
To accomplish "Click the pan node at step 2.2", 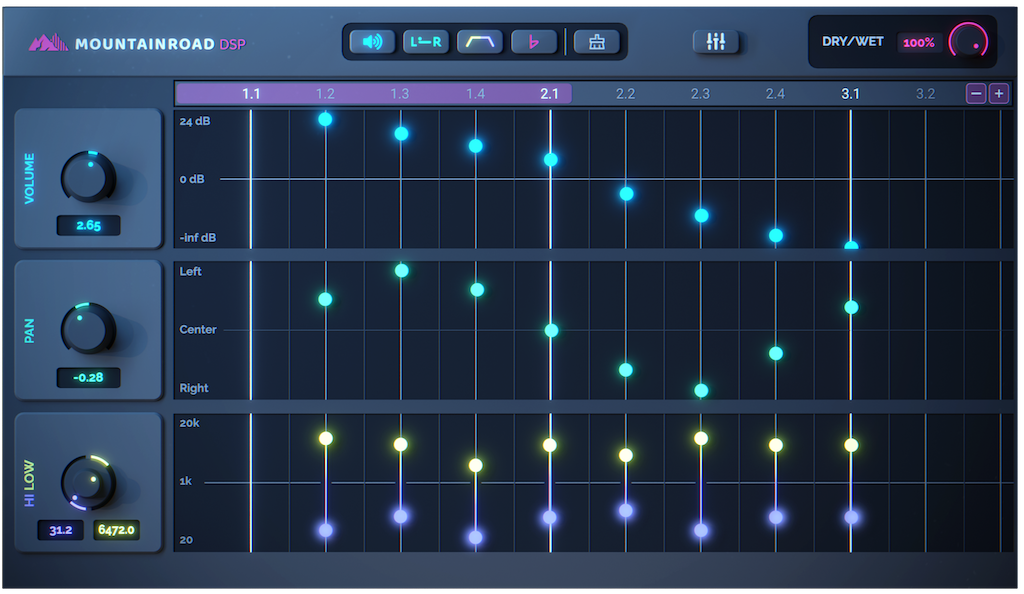I will point(626,371).
